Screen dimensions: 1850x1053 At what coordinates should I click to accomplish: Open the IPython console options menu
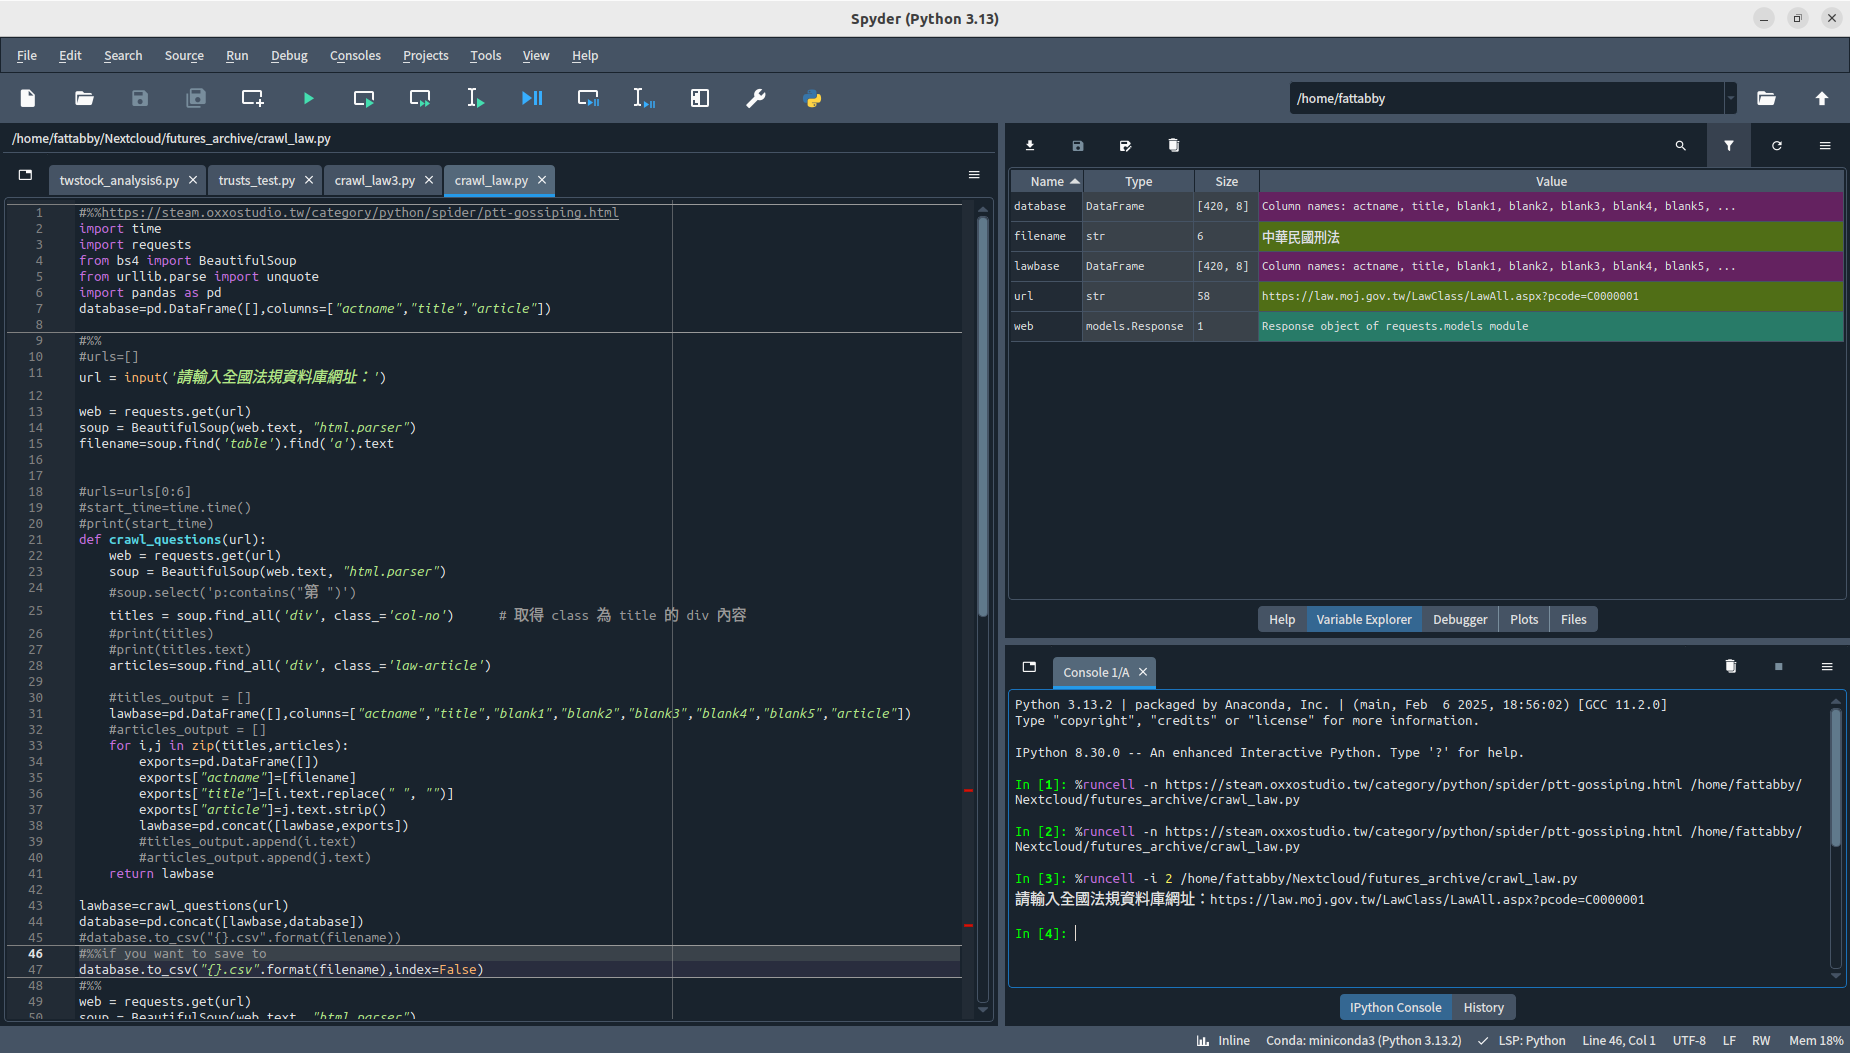coord(1827,667)
